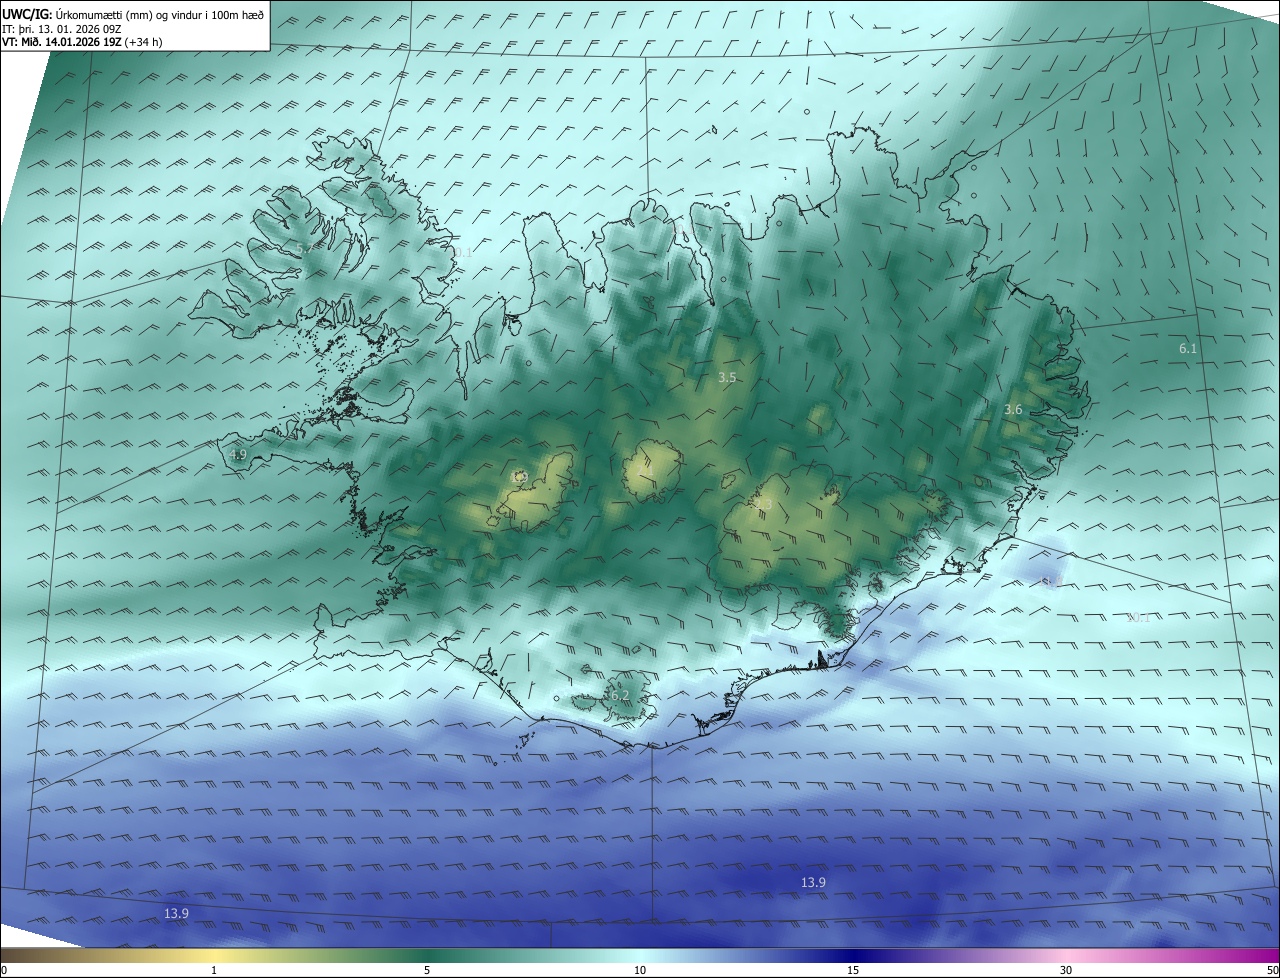Pick the yellow segment of the color scale
The width and height of the screenshot is (1280, 978).
tap(214, 955)
